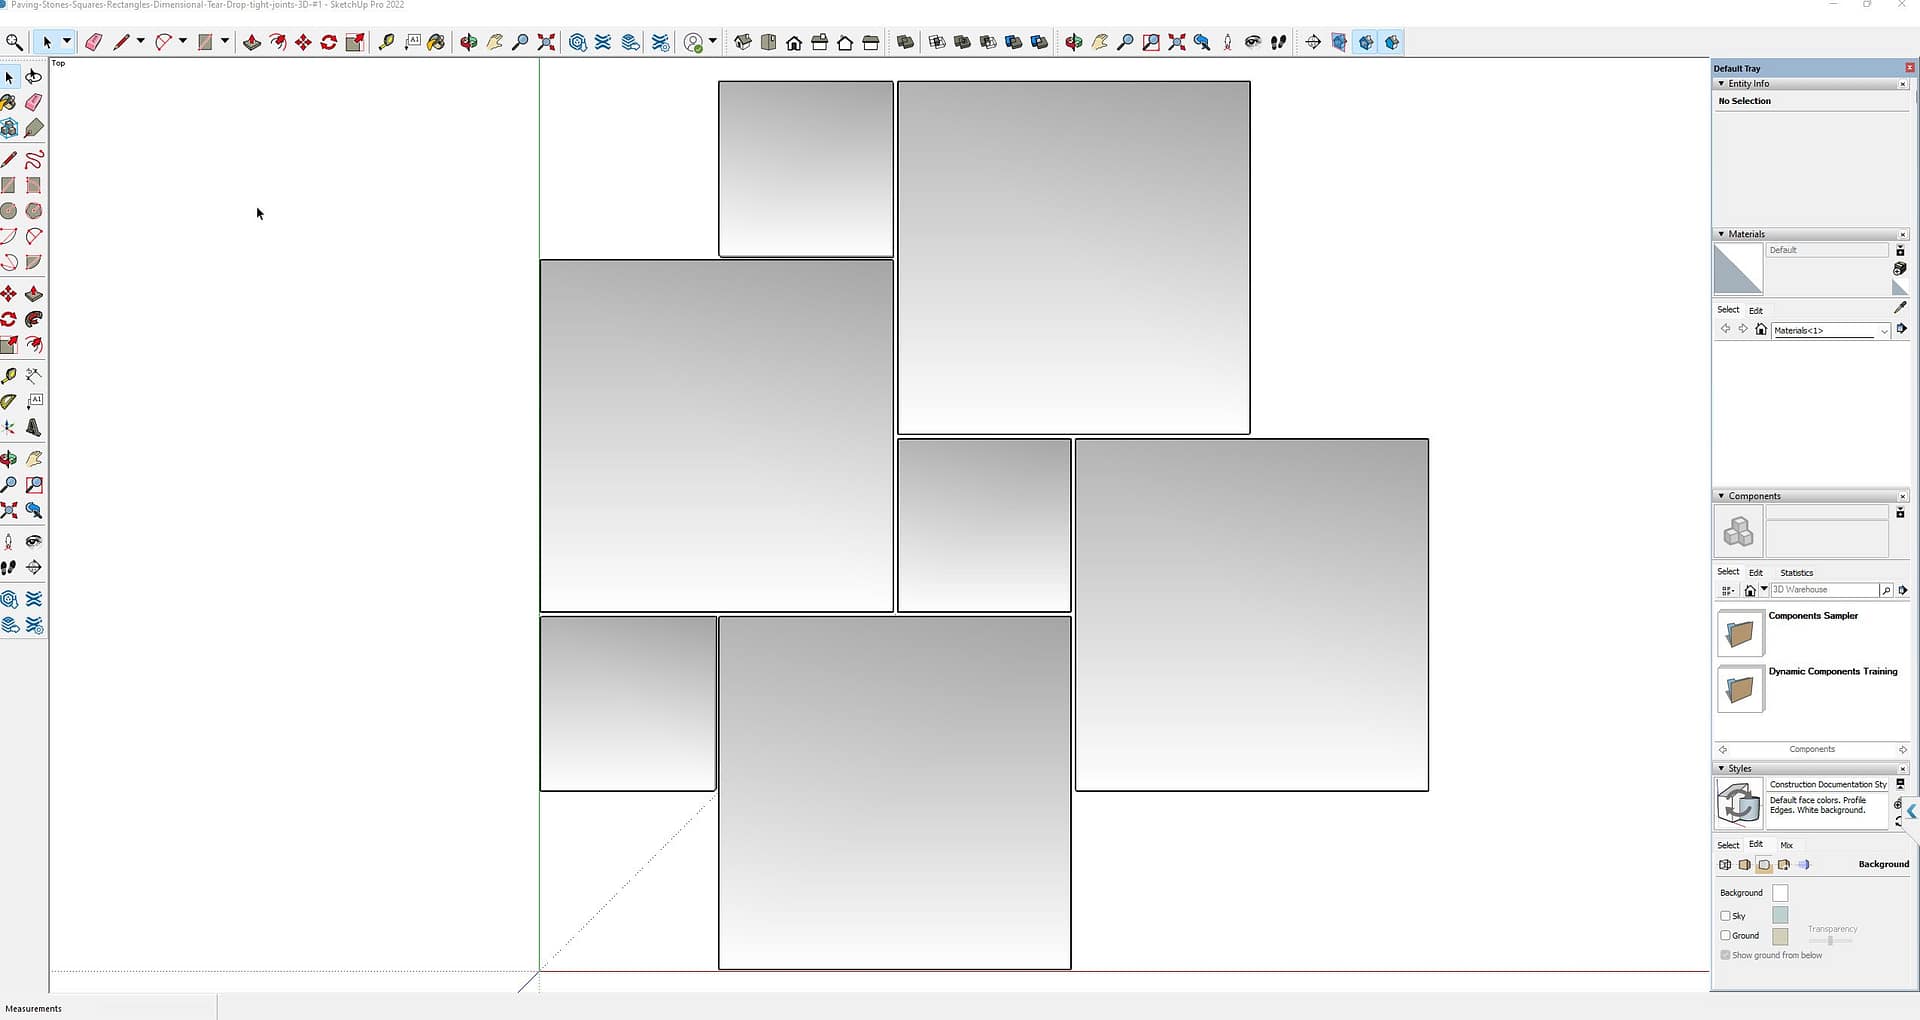The image size is (1920, 1020).
Task: Open the Mix tab in Styles
Action: click(1786, 845)
